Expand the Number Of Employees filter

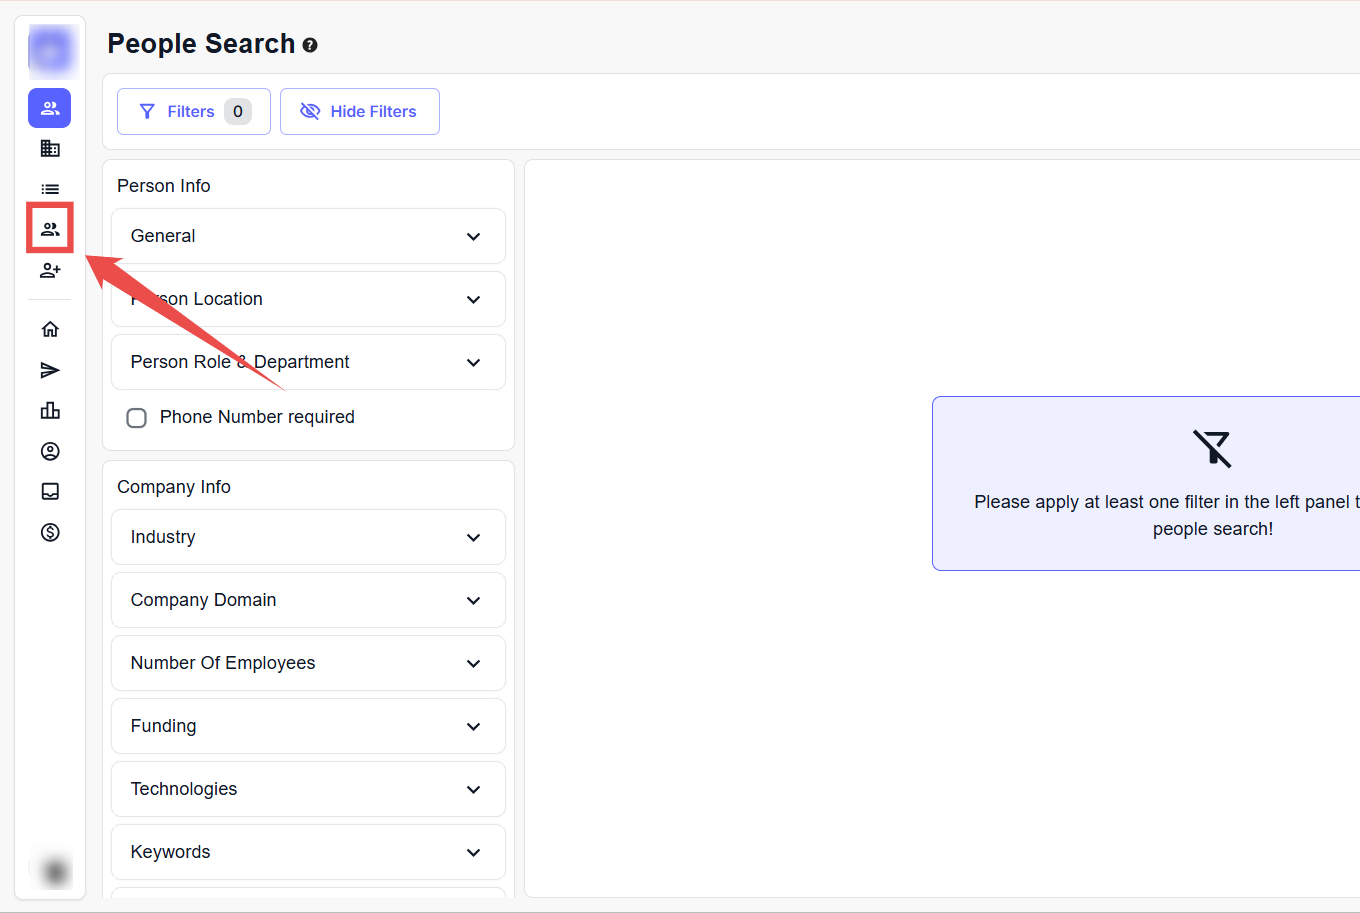tap(308, 663)
